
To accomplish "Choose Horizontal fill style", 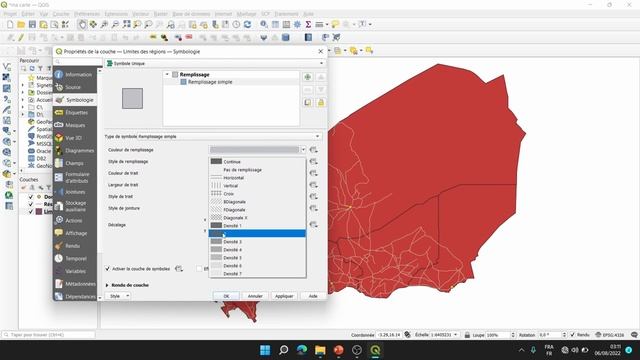I will (x=257, y=178).
